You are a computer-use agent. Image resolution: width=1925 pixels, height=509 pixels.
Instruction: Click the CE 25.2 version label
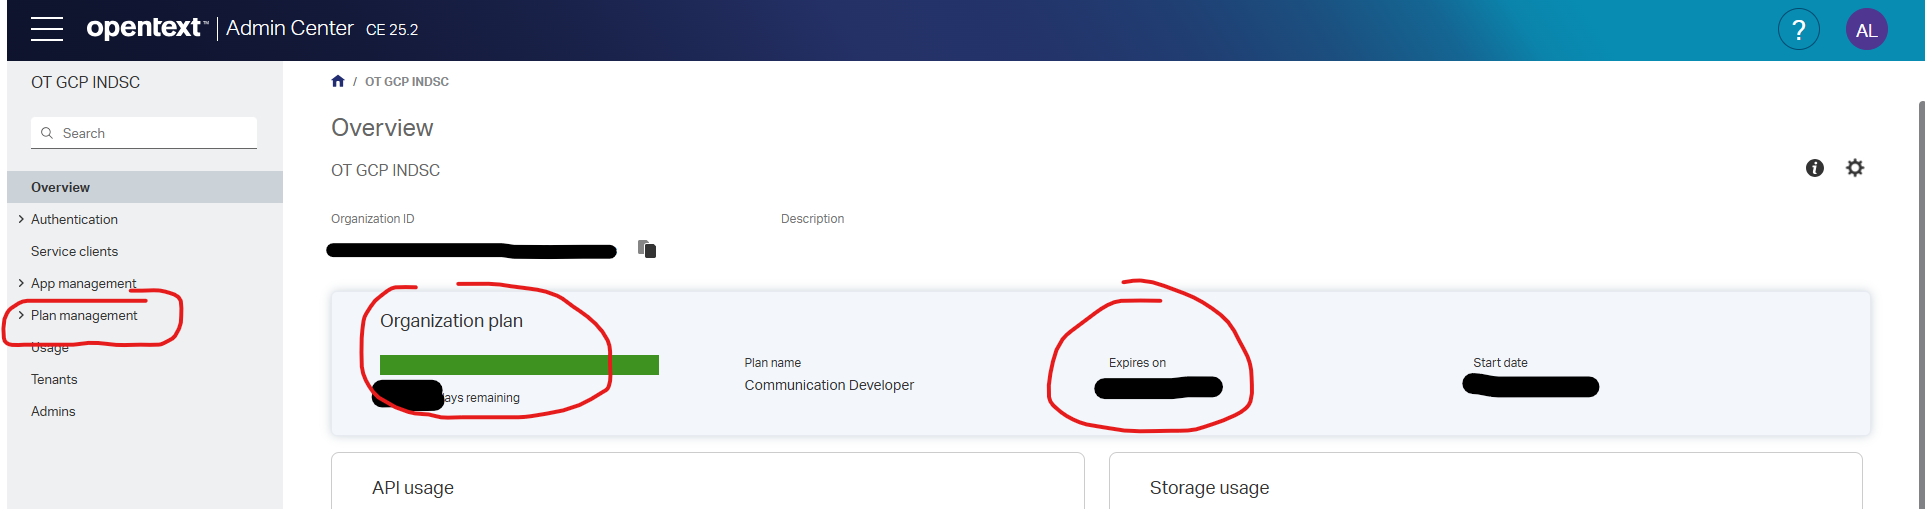392,30
